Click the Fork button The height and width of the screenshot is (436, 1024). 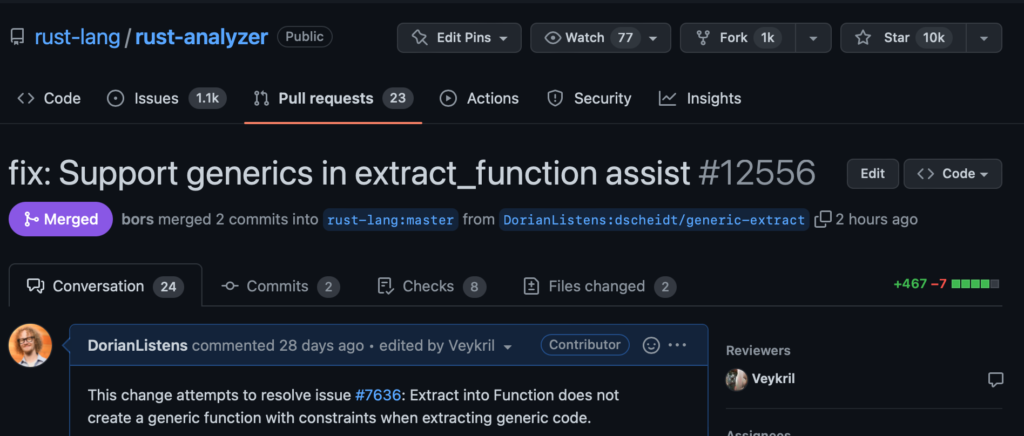click(738, 38)
